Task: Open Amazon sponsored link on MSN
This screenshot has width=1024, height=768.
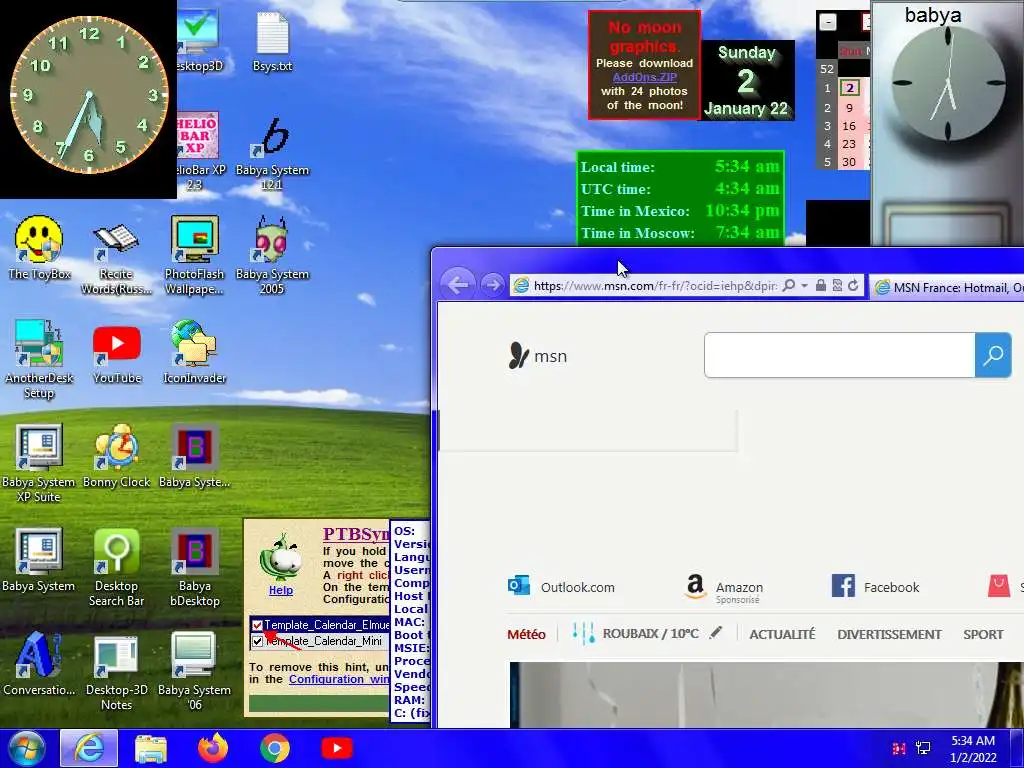Action: (723, 588)
